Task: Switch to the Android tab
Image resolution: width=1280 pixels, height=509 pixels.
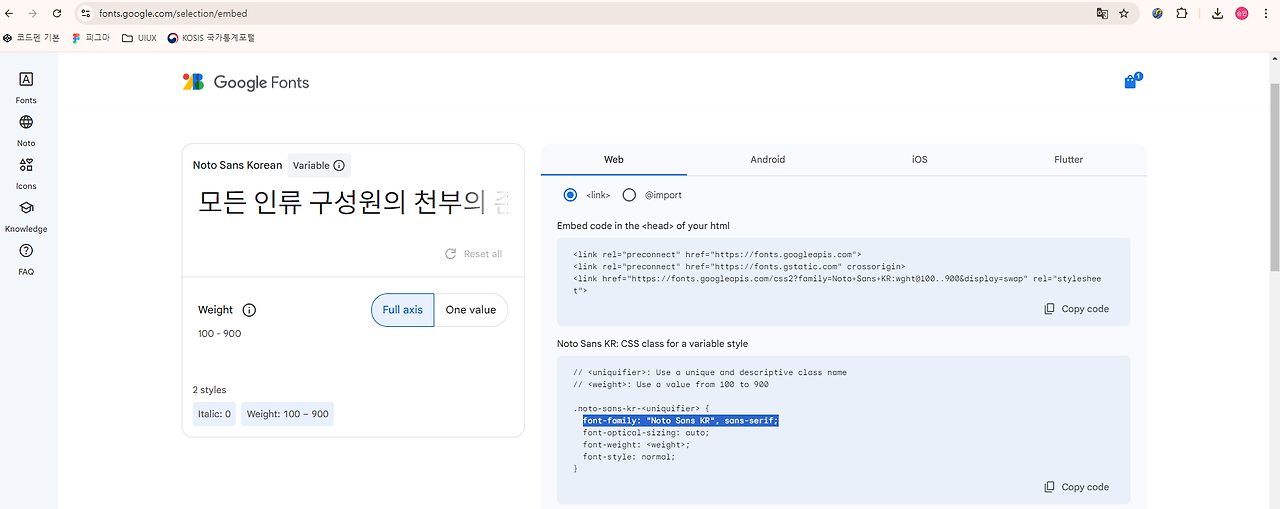Action: (x=768, y=159)
